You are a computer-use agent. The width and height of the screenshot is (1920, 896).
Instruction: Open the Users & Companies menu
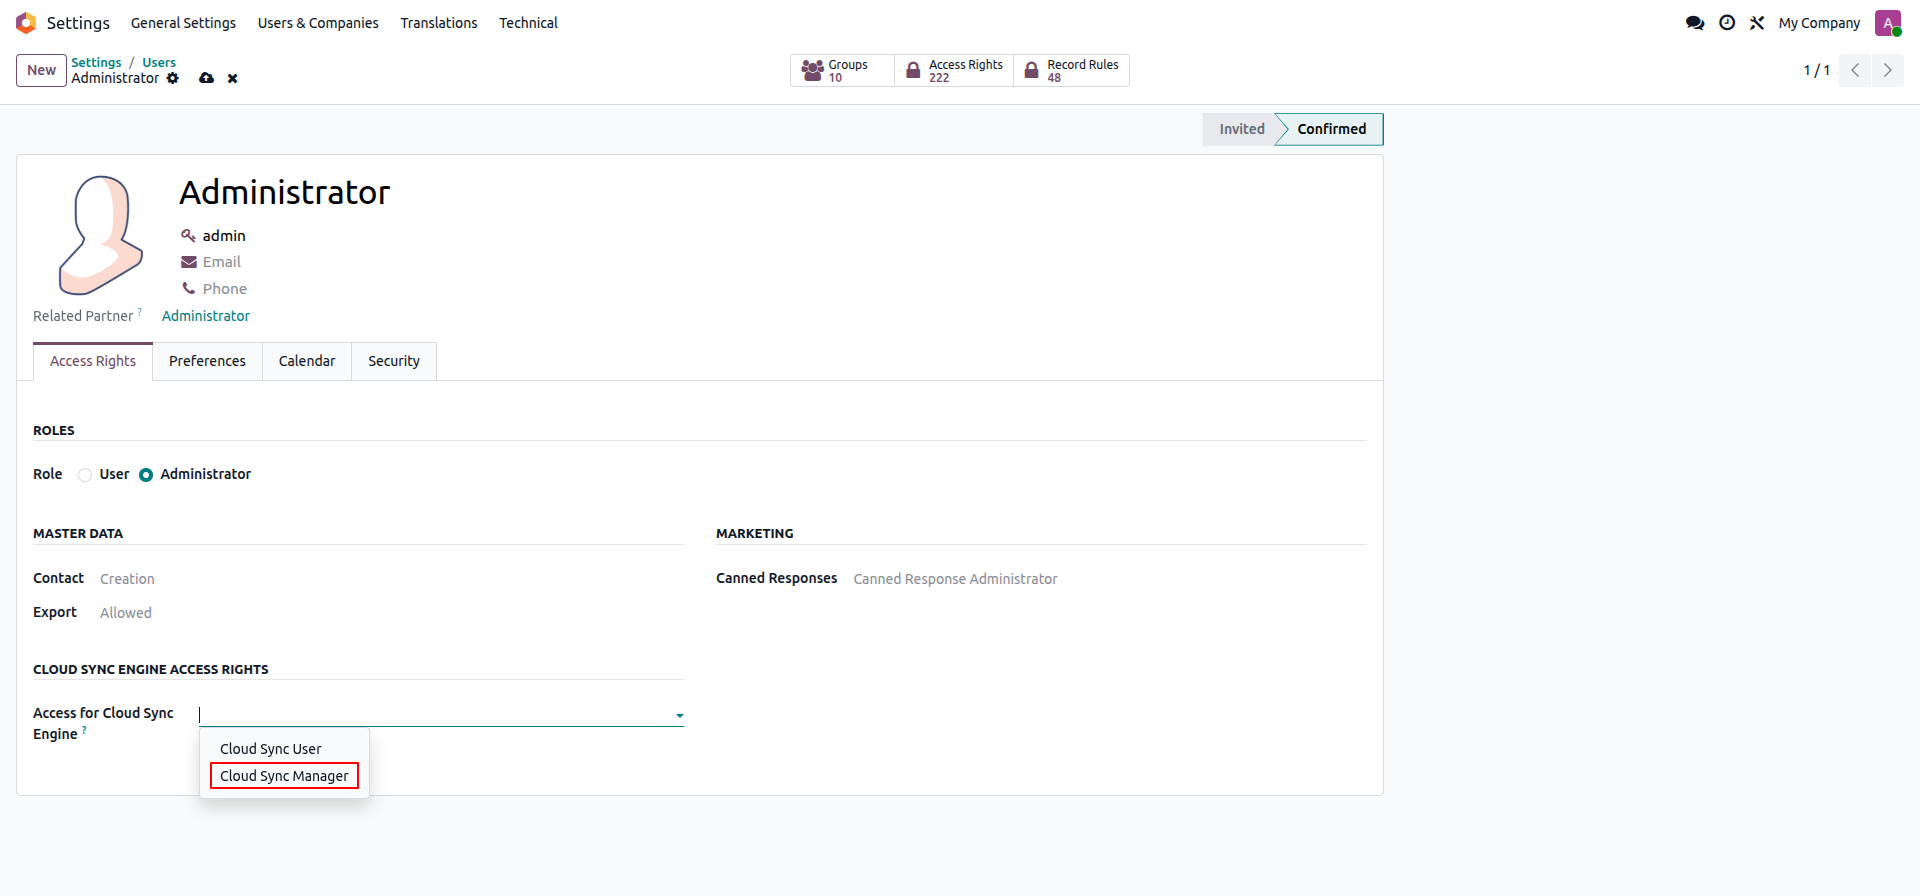318,23
